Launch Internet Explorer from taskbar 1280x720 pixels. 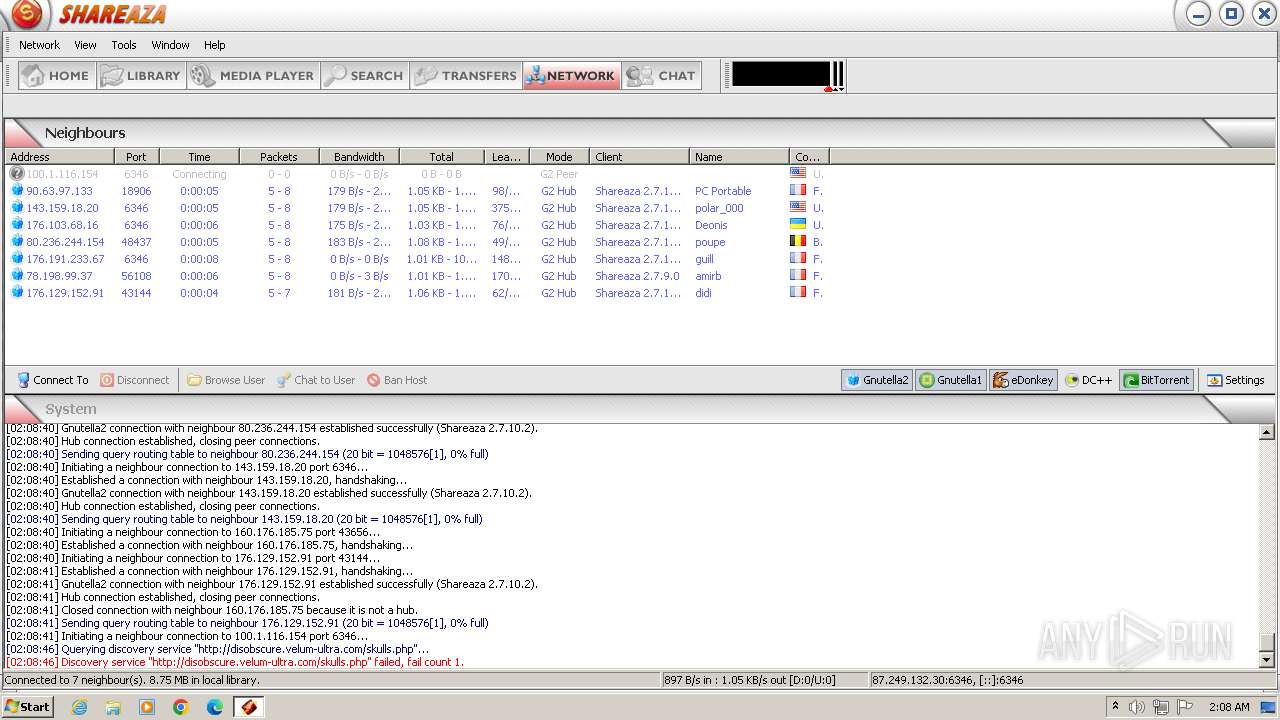tap(80, 707)
